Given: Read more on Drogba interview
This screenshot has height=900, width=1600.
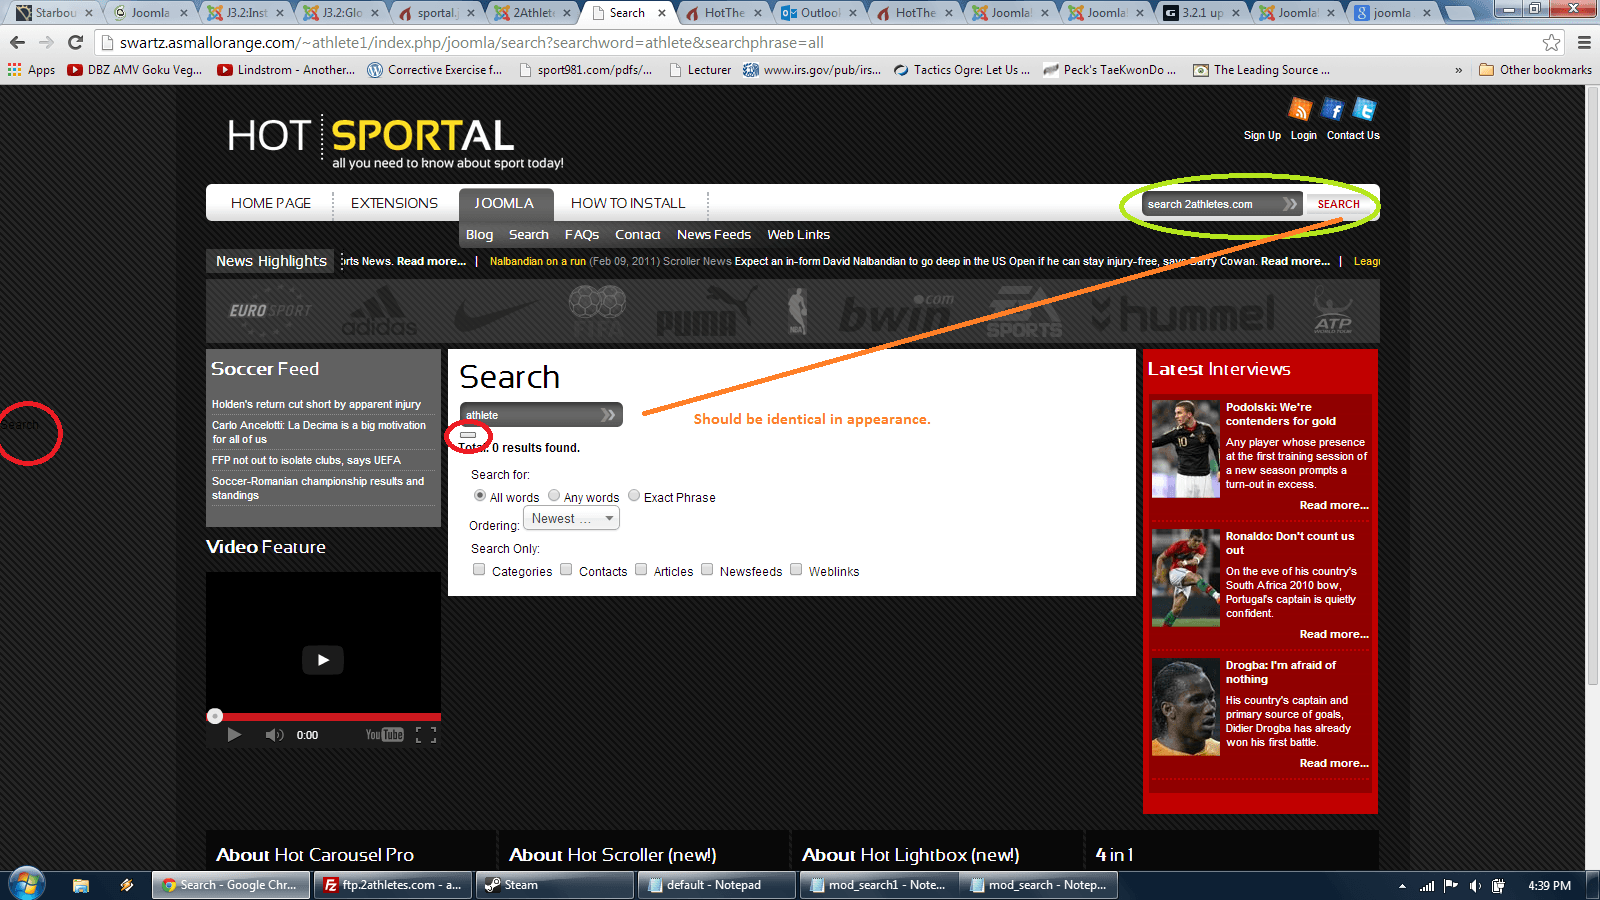Looking at the screenshot, I should point(1334,763).
